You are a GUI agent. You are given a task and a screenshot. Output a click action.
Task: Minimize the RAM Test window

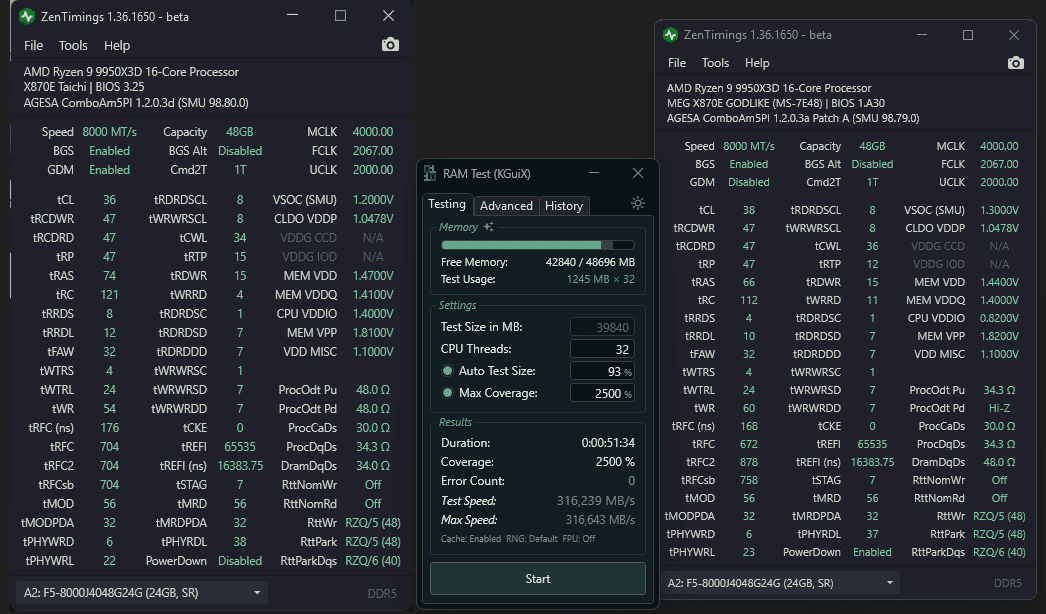click(x=594, y=174)
